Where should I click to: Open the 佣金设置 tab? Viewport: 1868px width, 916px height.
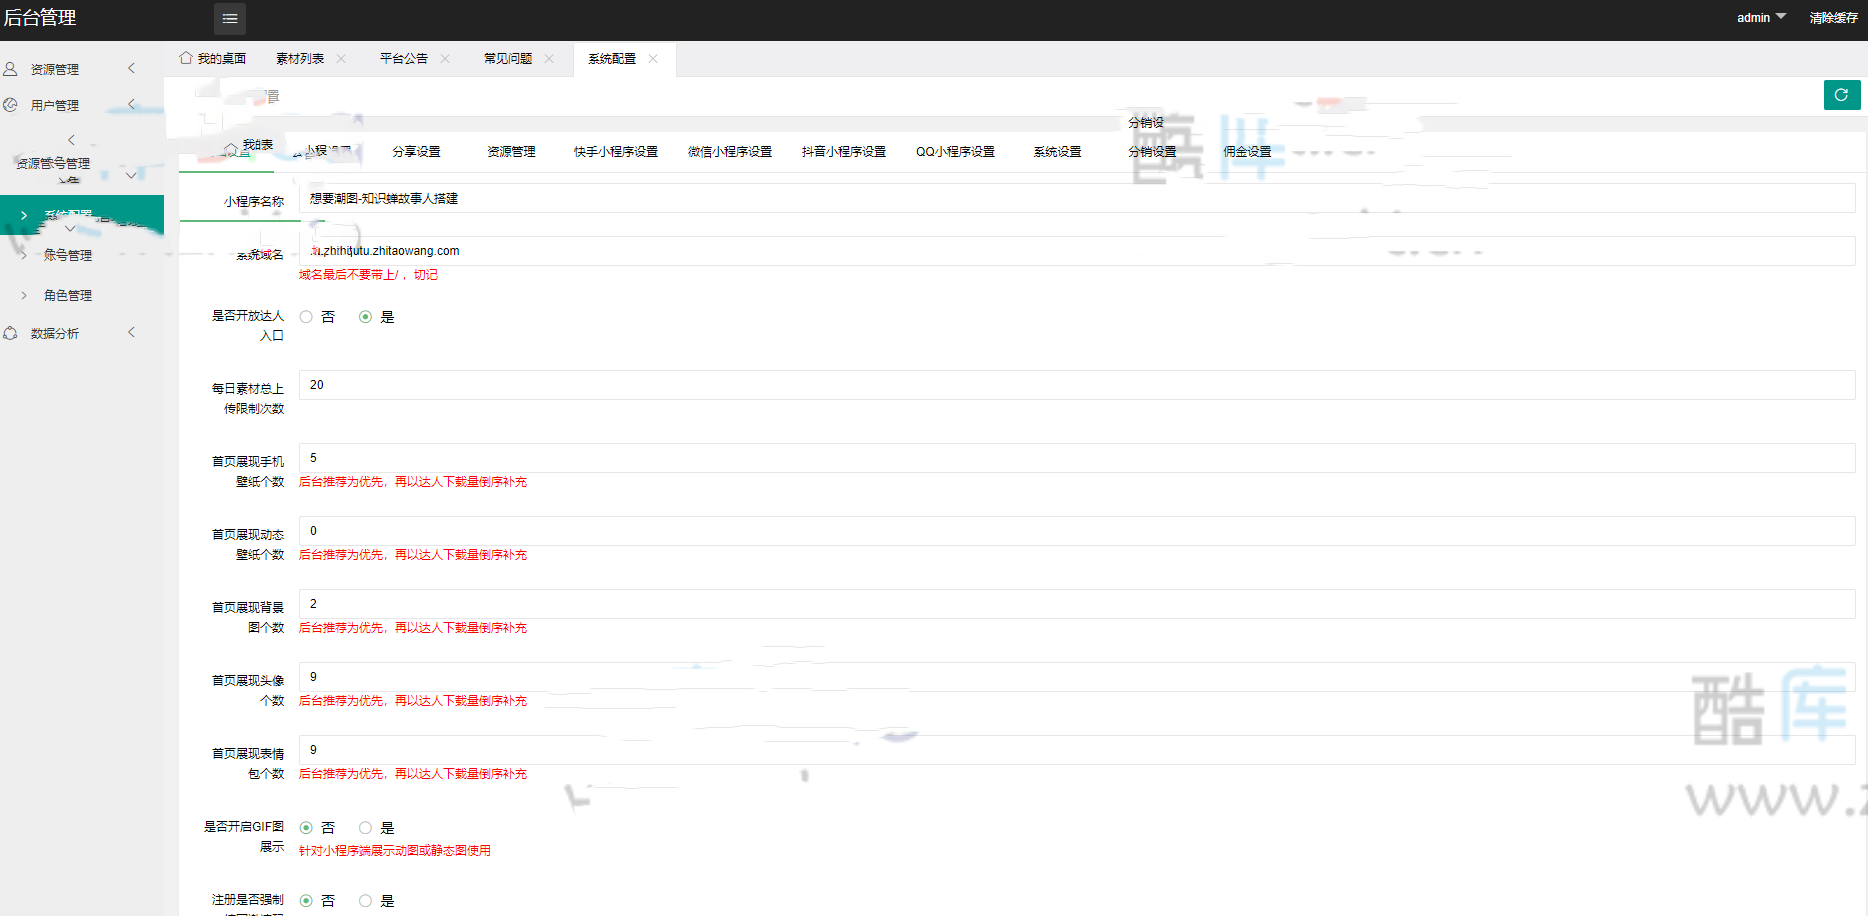click(1247, 152)
